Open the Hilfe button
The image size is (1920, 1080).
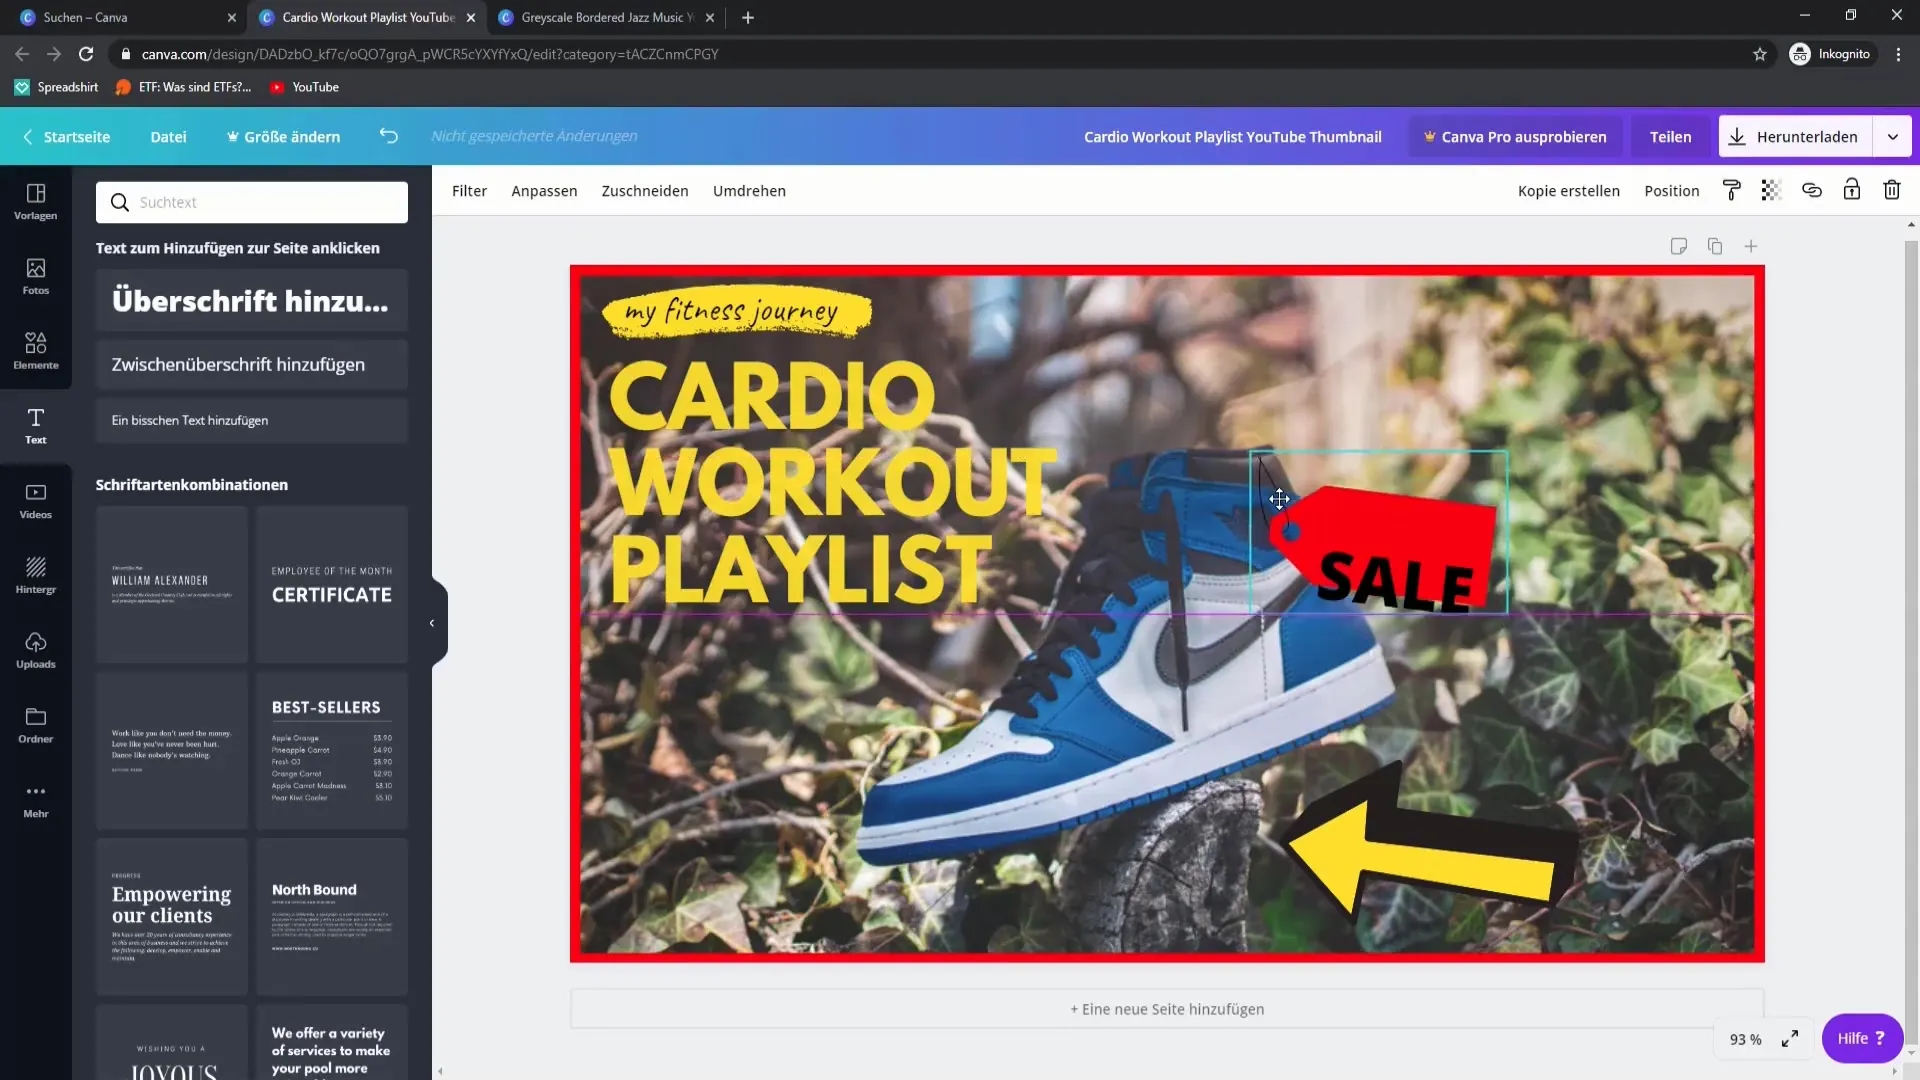[1861, 1038]
